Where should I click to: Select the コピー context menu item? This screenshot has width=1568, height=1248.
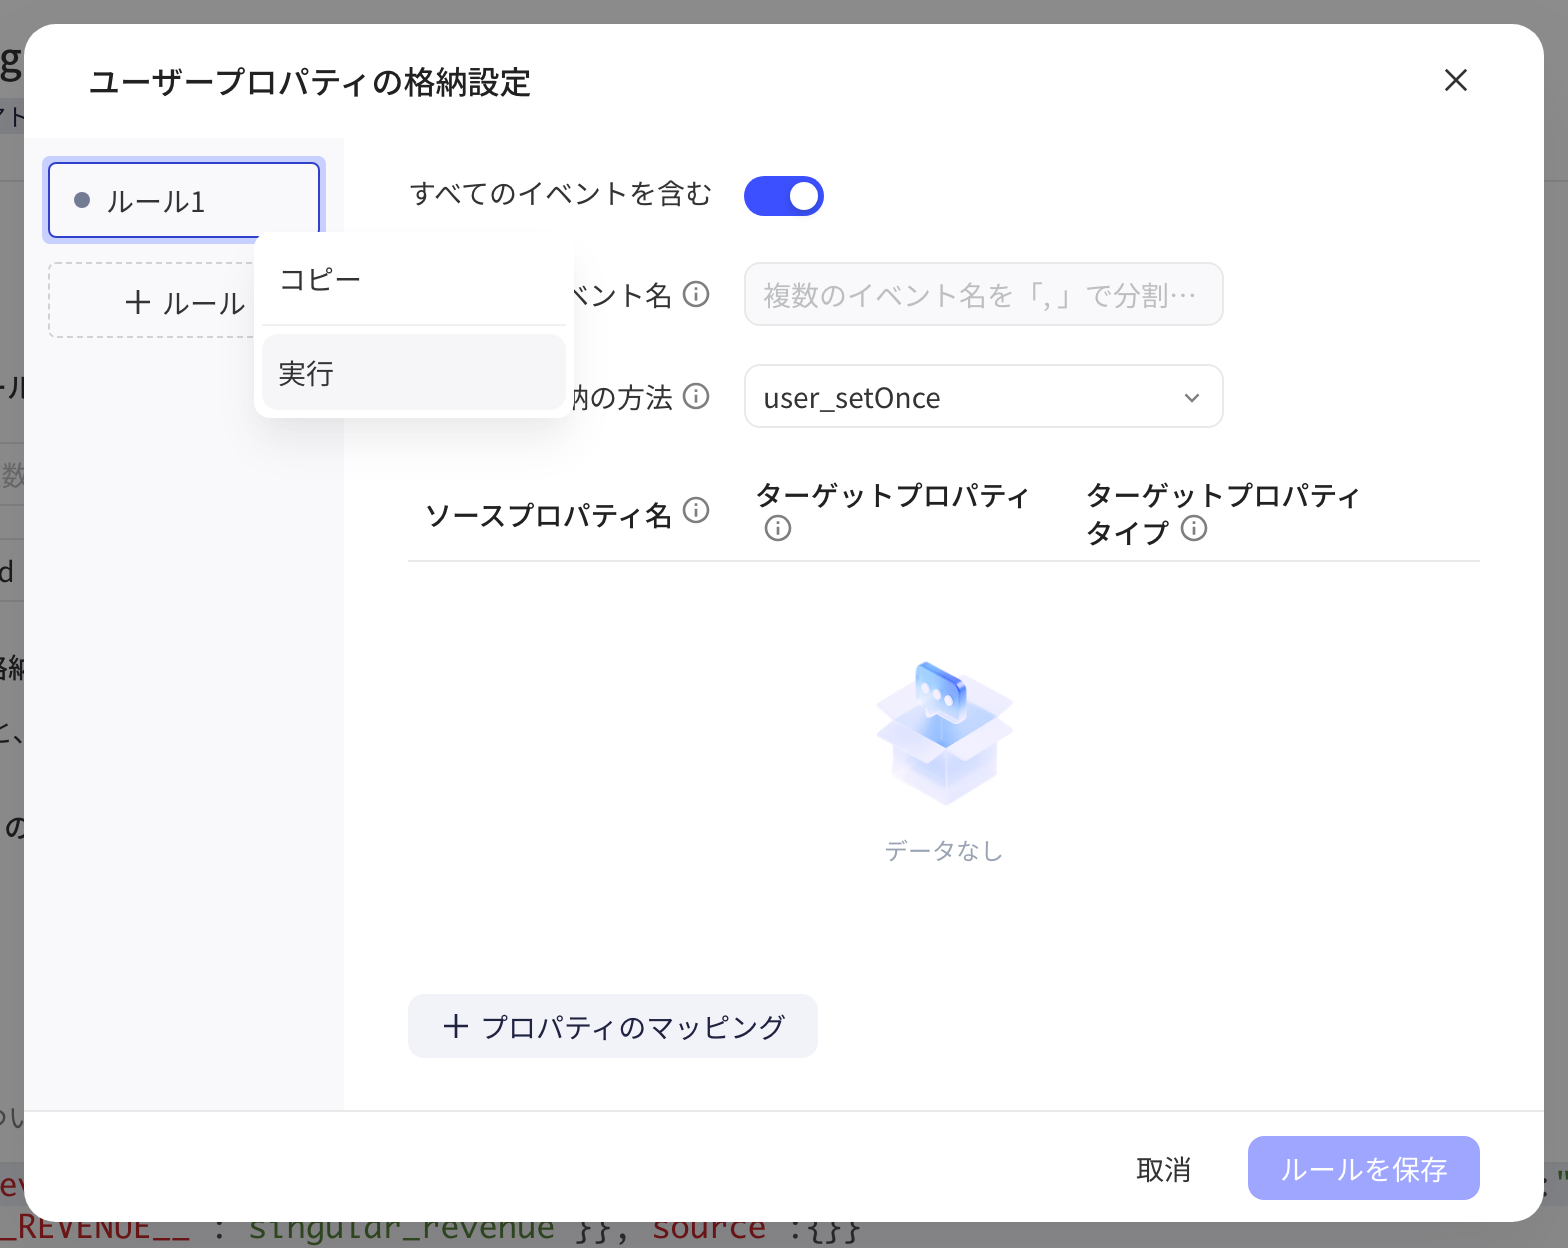[x=414, y=280]
